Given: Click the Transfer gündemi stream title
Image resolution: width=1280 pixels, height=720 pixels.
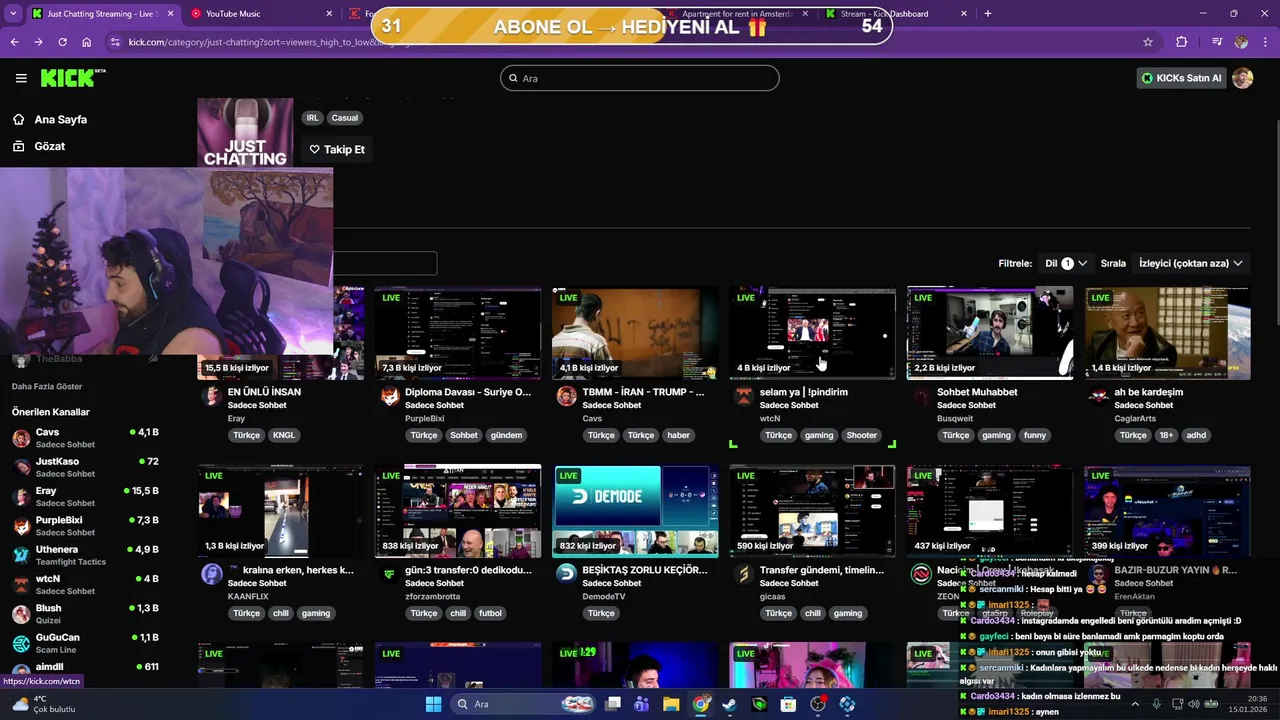Looking at the screenshot, I should (x=822, y=570).
